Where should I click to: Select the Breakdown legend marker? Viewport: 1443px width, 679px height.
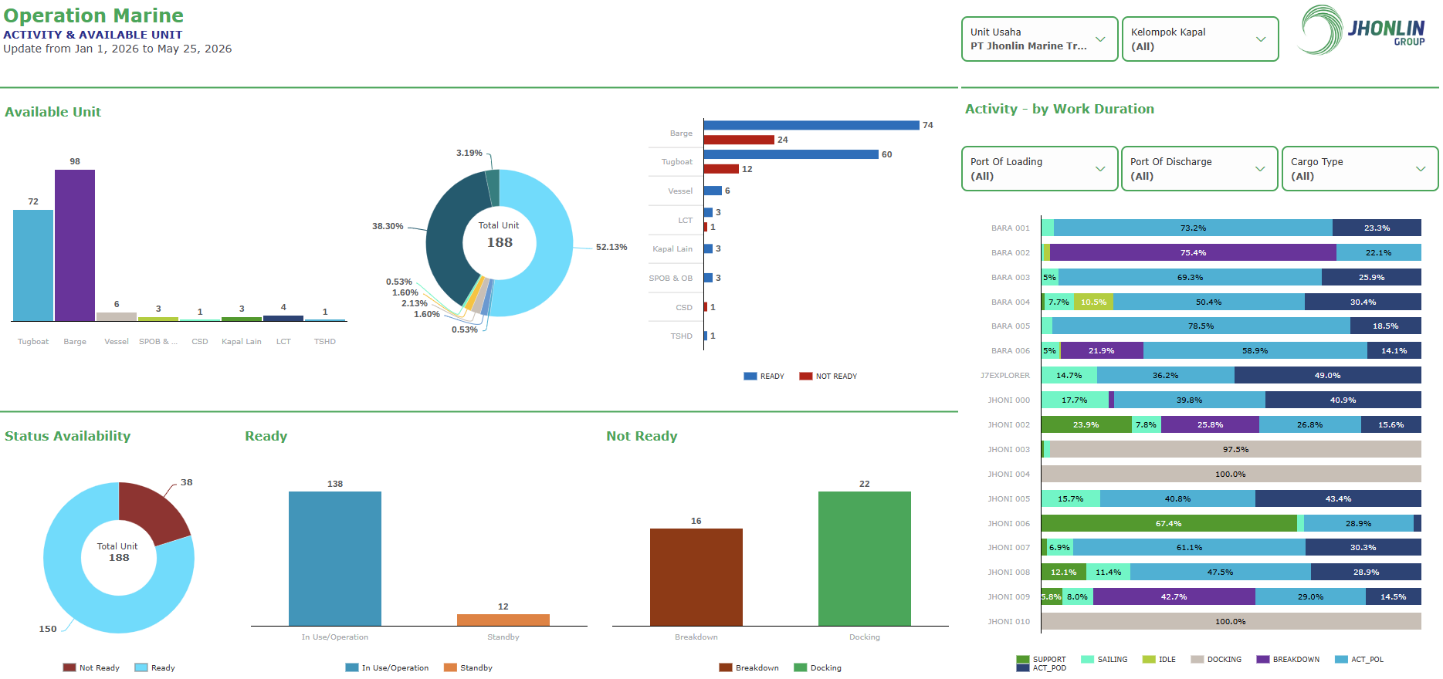click(726, 667)
